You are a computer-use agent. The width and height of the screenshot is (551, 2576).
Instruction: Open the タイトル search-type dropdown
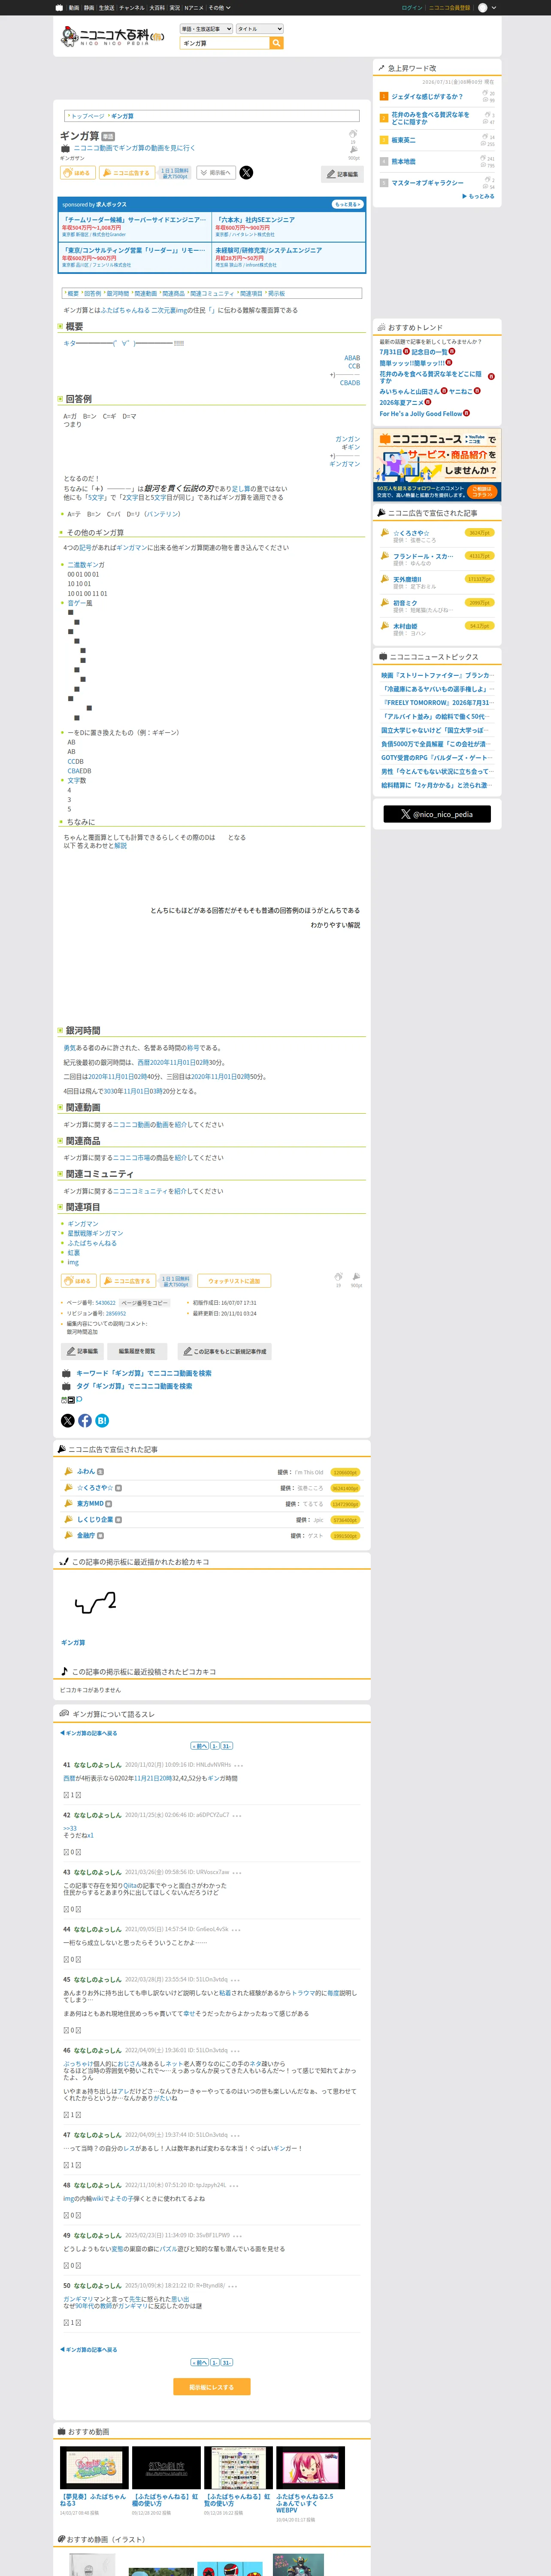pyautogui.click(x=259, y=29)
